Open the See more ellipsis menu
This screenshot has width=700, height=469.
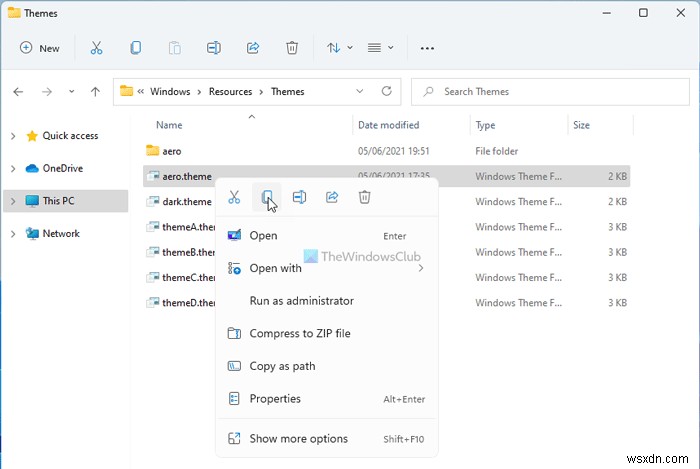[427, 48]
